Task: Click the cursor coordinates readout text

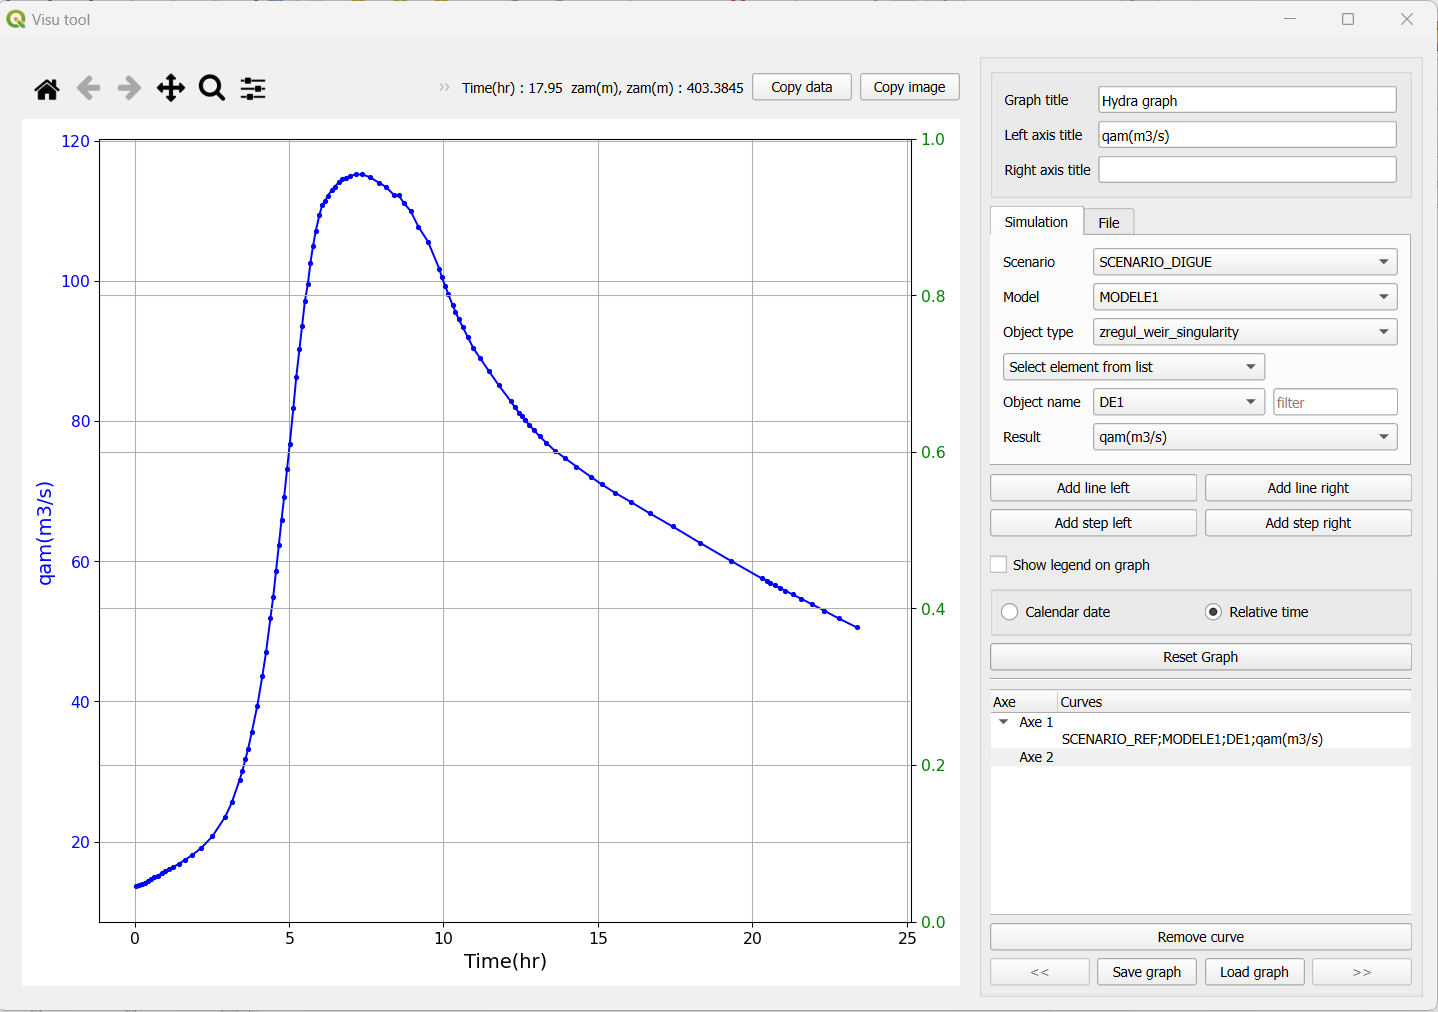Action: [603, 88]
